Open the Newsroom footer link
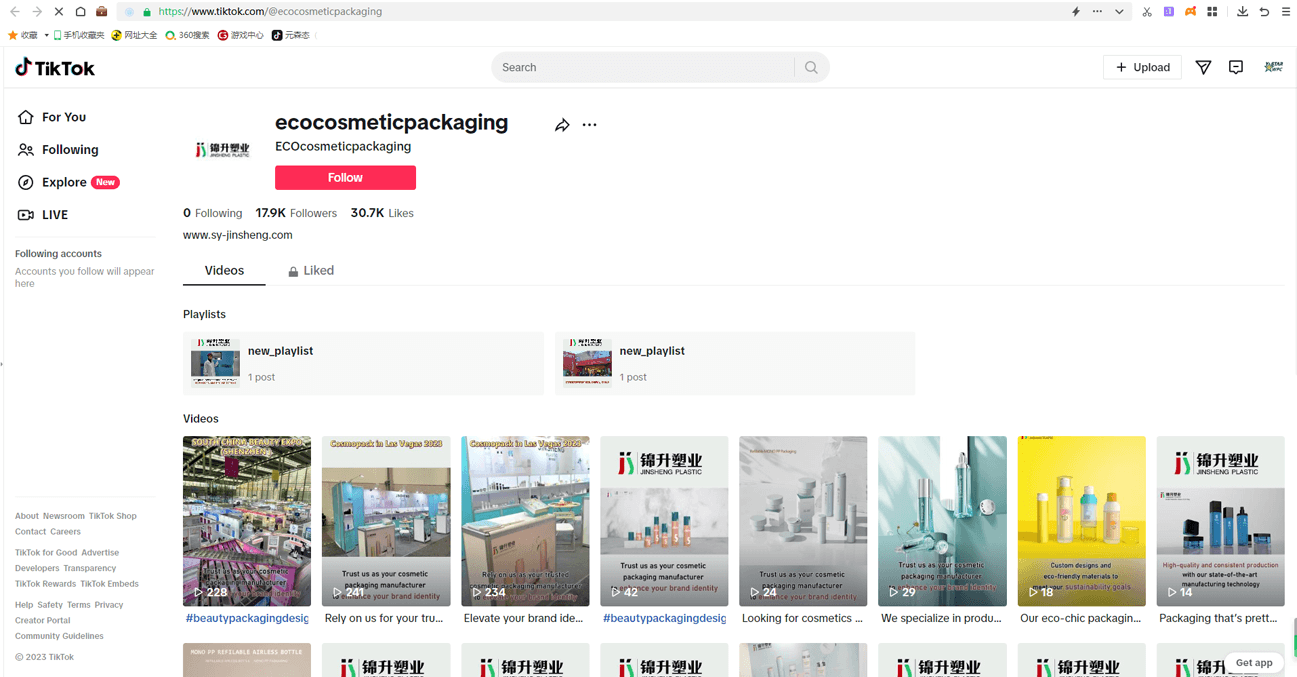Screen dimensions: 1297x677 (64, 516)
